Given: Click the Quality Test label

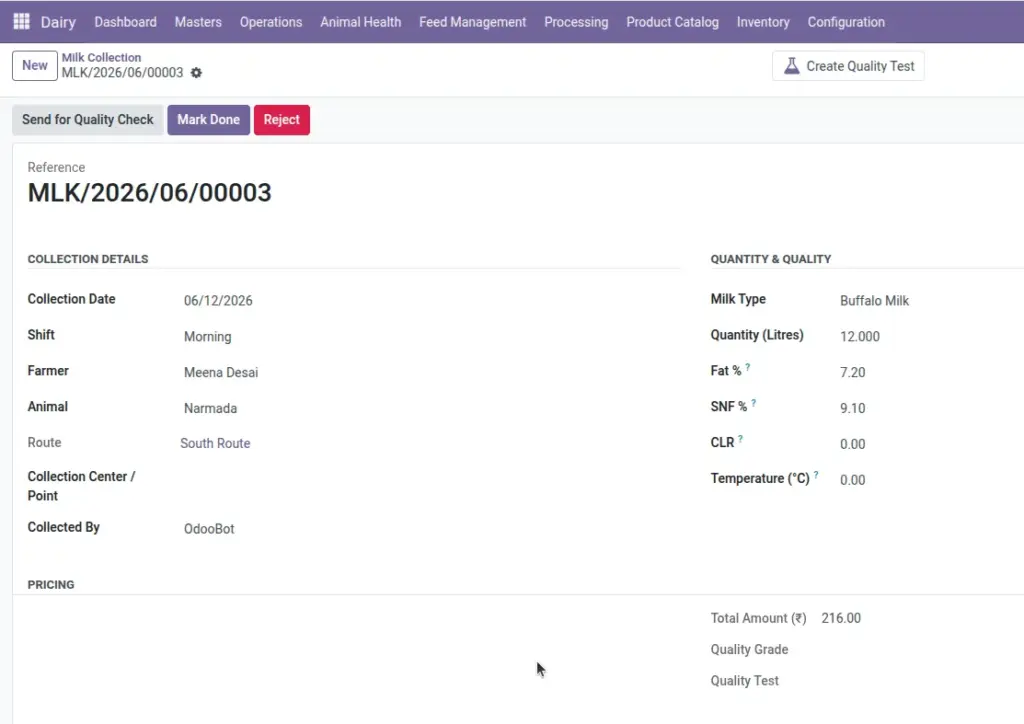Looking at the screenshot, I should click(744, 681).
